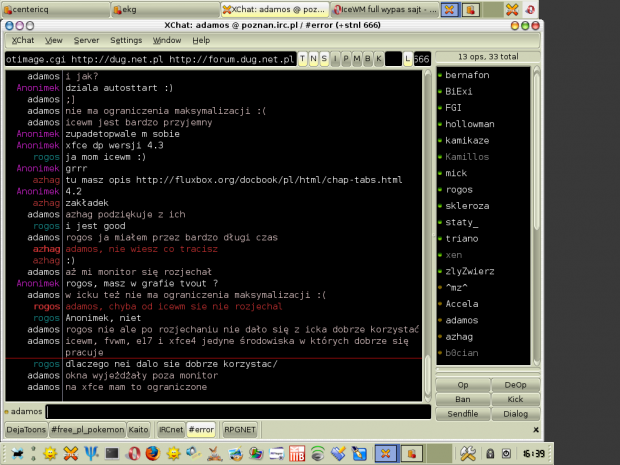Open the Help menu
The image size is (620, 465).
(x=201, y=40)
